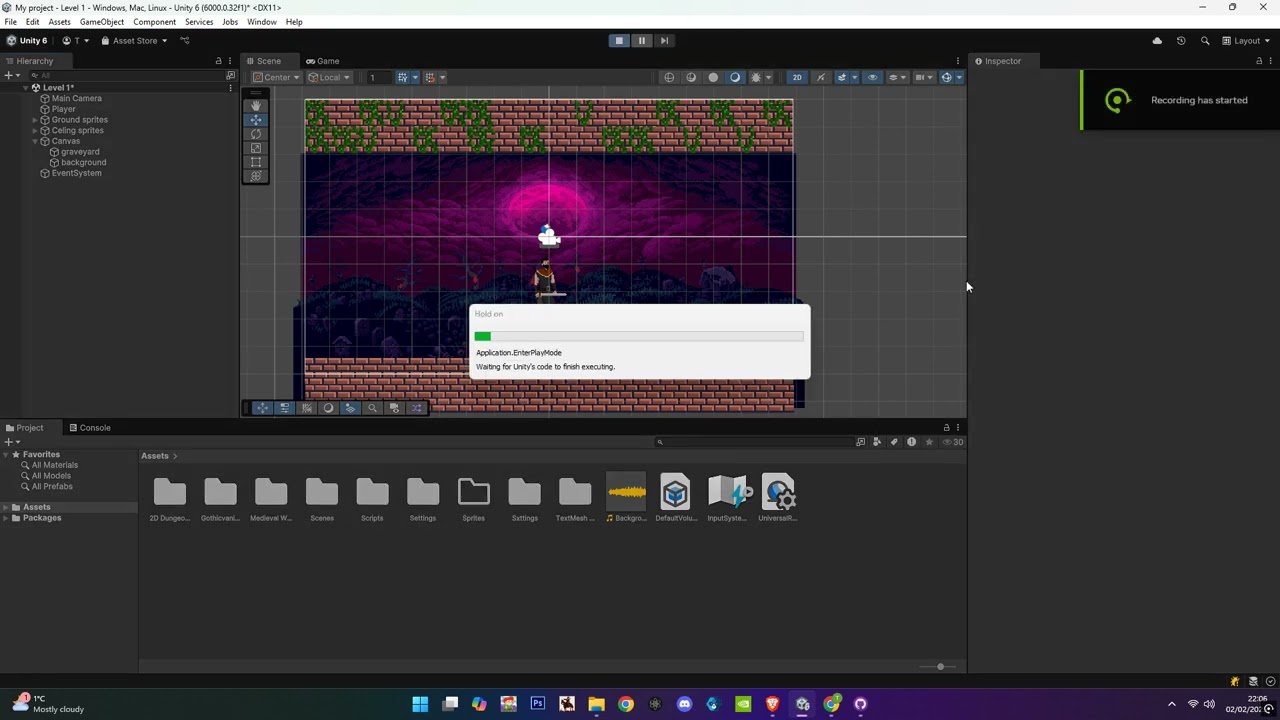This screenshot has height=720, width=1280.
Task: Open the Undo History icon
Action: 1181,41
